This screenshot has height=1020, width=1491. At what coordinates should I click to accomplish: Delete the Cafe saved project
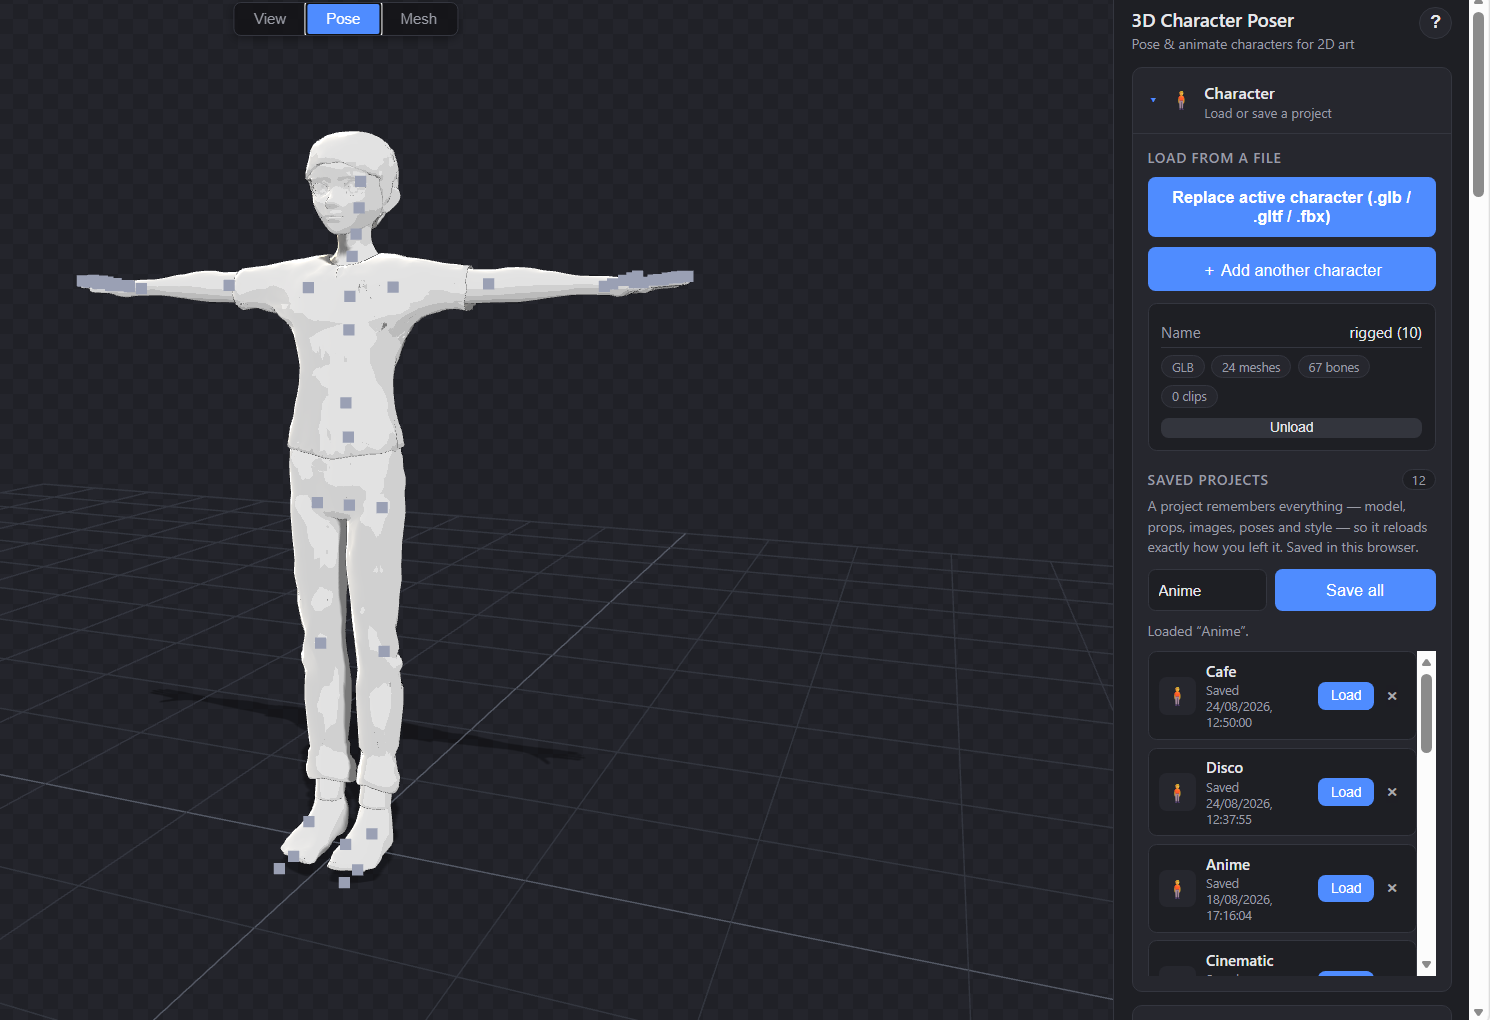click(x=1392, y=696)
